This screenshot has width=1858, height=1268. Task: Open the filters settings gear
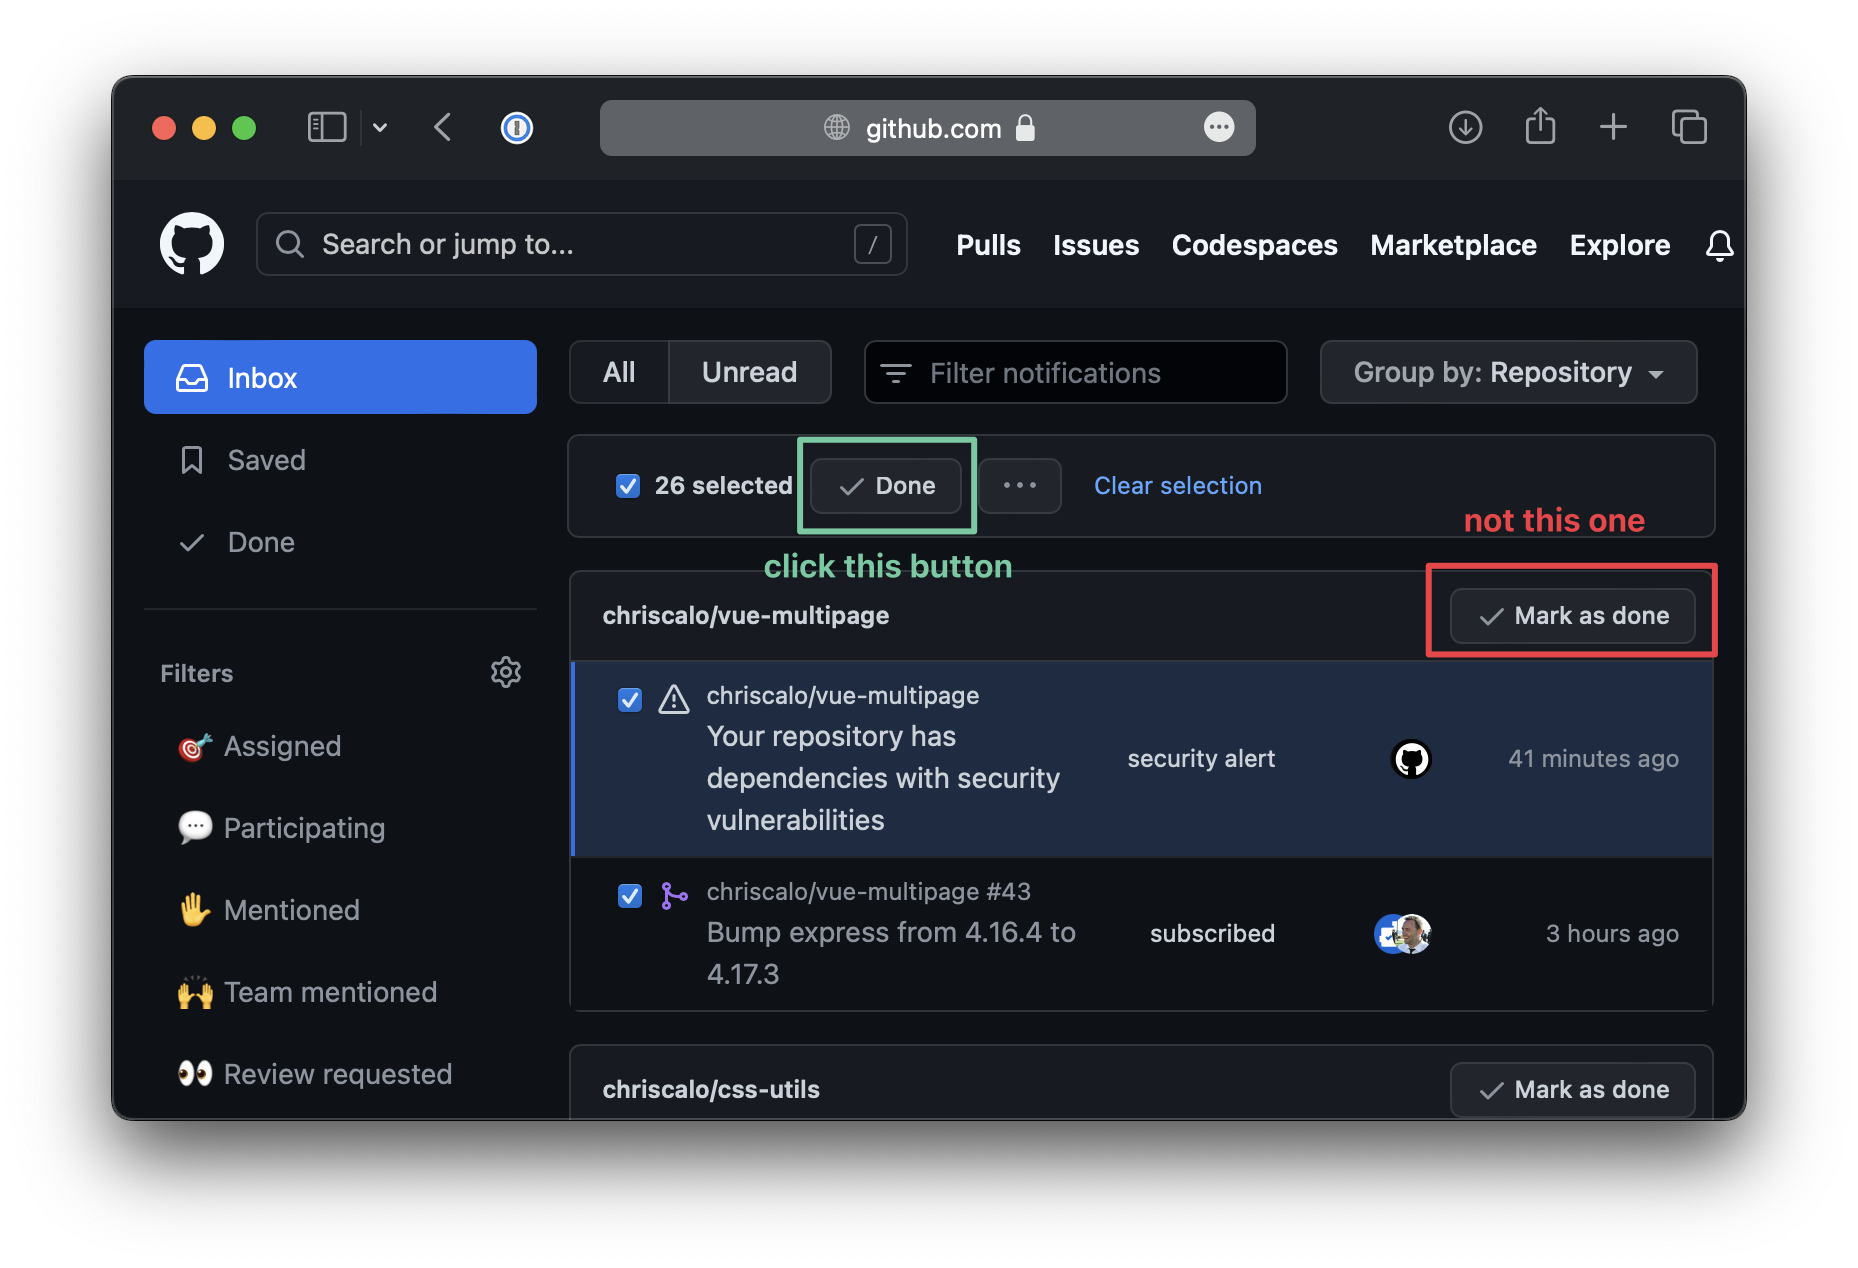coord(506,672)
